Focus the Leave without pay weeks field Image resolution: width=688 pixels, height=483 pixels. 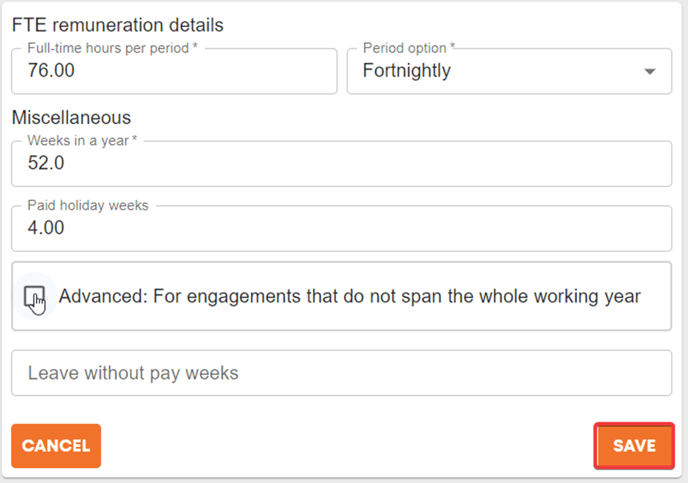tap(341, 373)
